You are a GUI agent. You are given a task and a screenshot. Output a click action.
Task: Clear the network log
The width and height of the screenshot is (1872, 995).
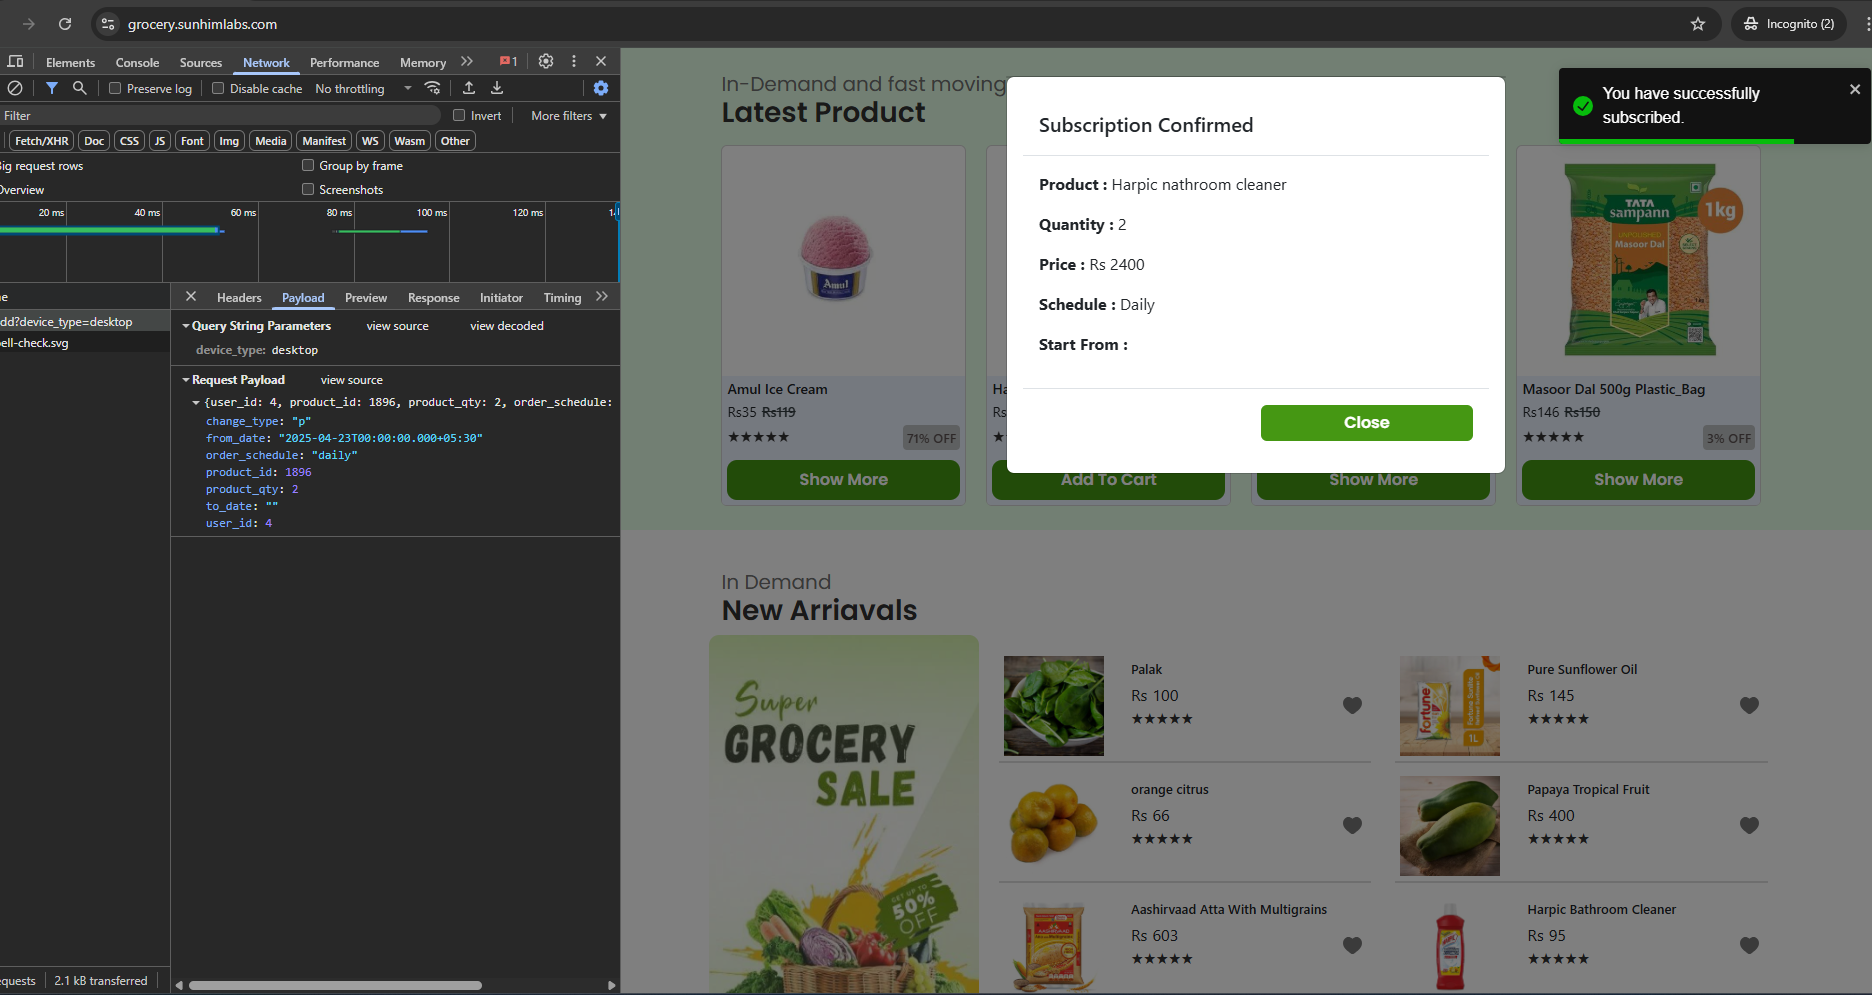pyautogui.click(x=15, y=88)
